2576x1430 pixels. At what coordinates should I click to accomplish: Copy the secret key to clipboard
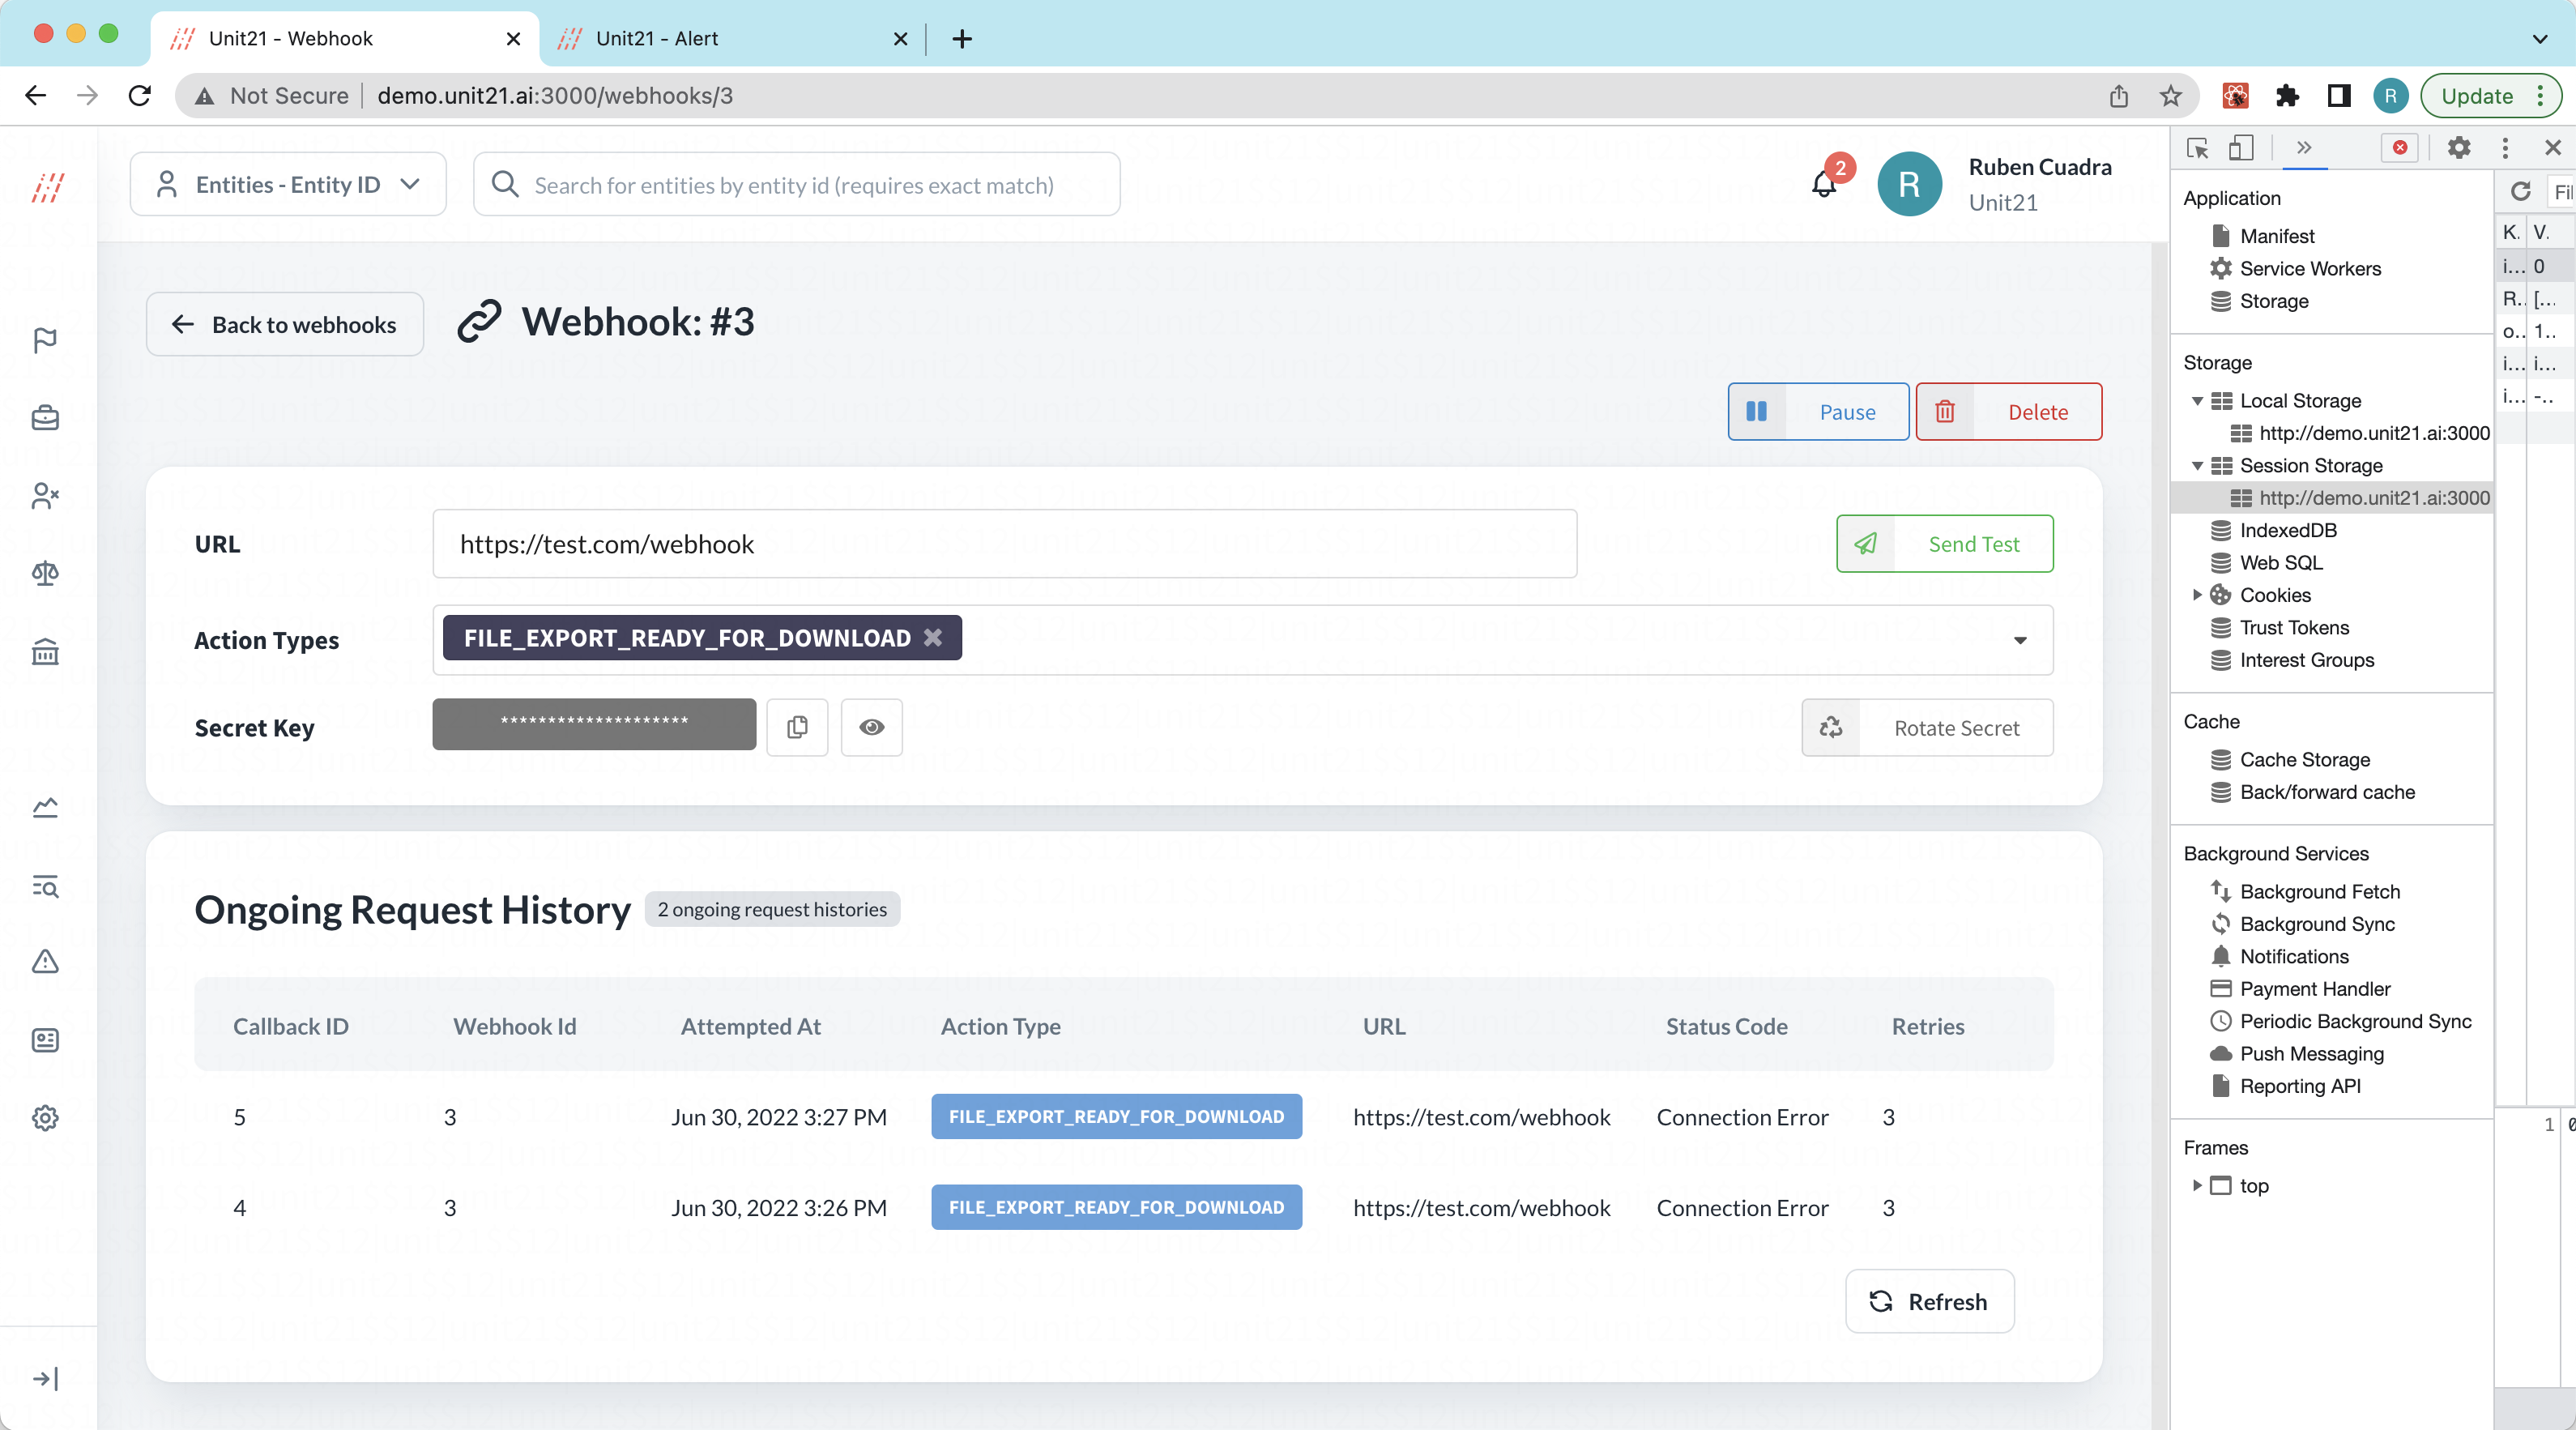point(797,727)
